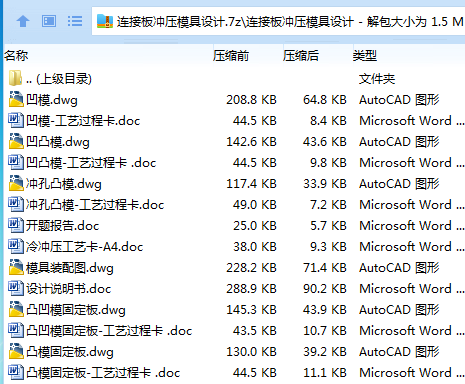Click the DWG icon for 凸凹模固定板.dwg
The height and width of the screenshot is (384, 465).
pos(16,309)
